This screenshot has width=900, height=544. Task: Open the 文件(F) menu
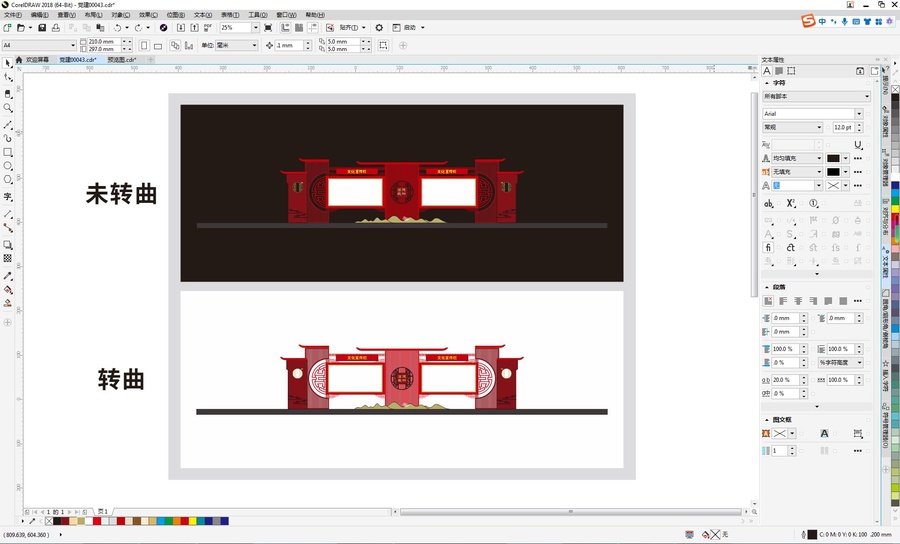click(13, 15)
